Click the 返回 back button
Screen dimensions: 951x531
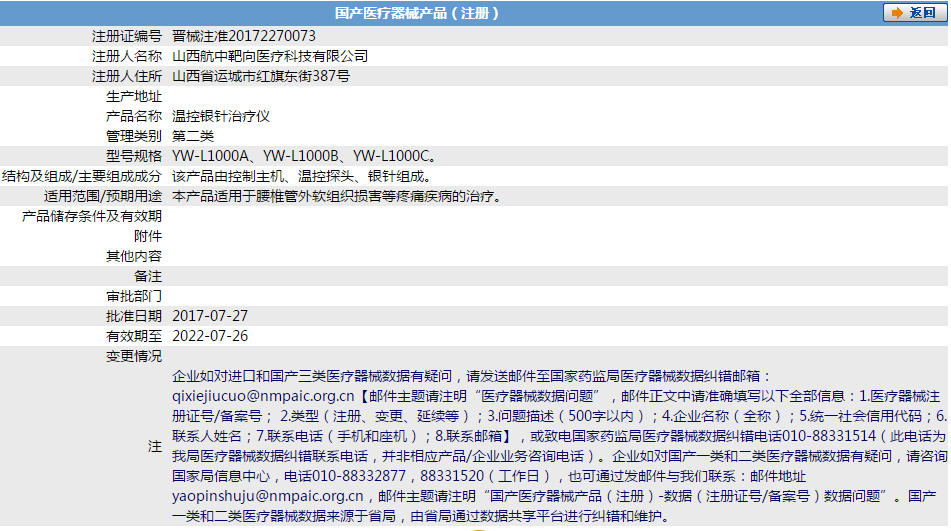pos(913,13)
